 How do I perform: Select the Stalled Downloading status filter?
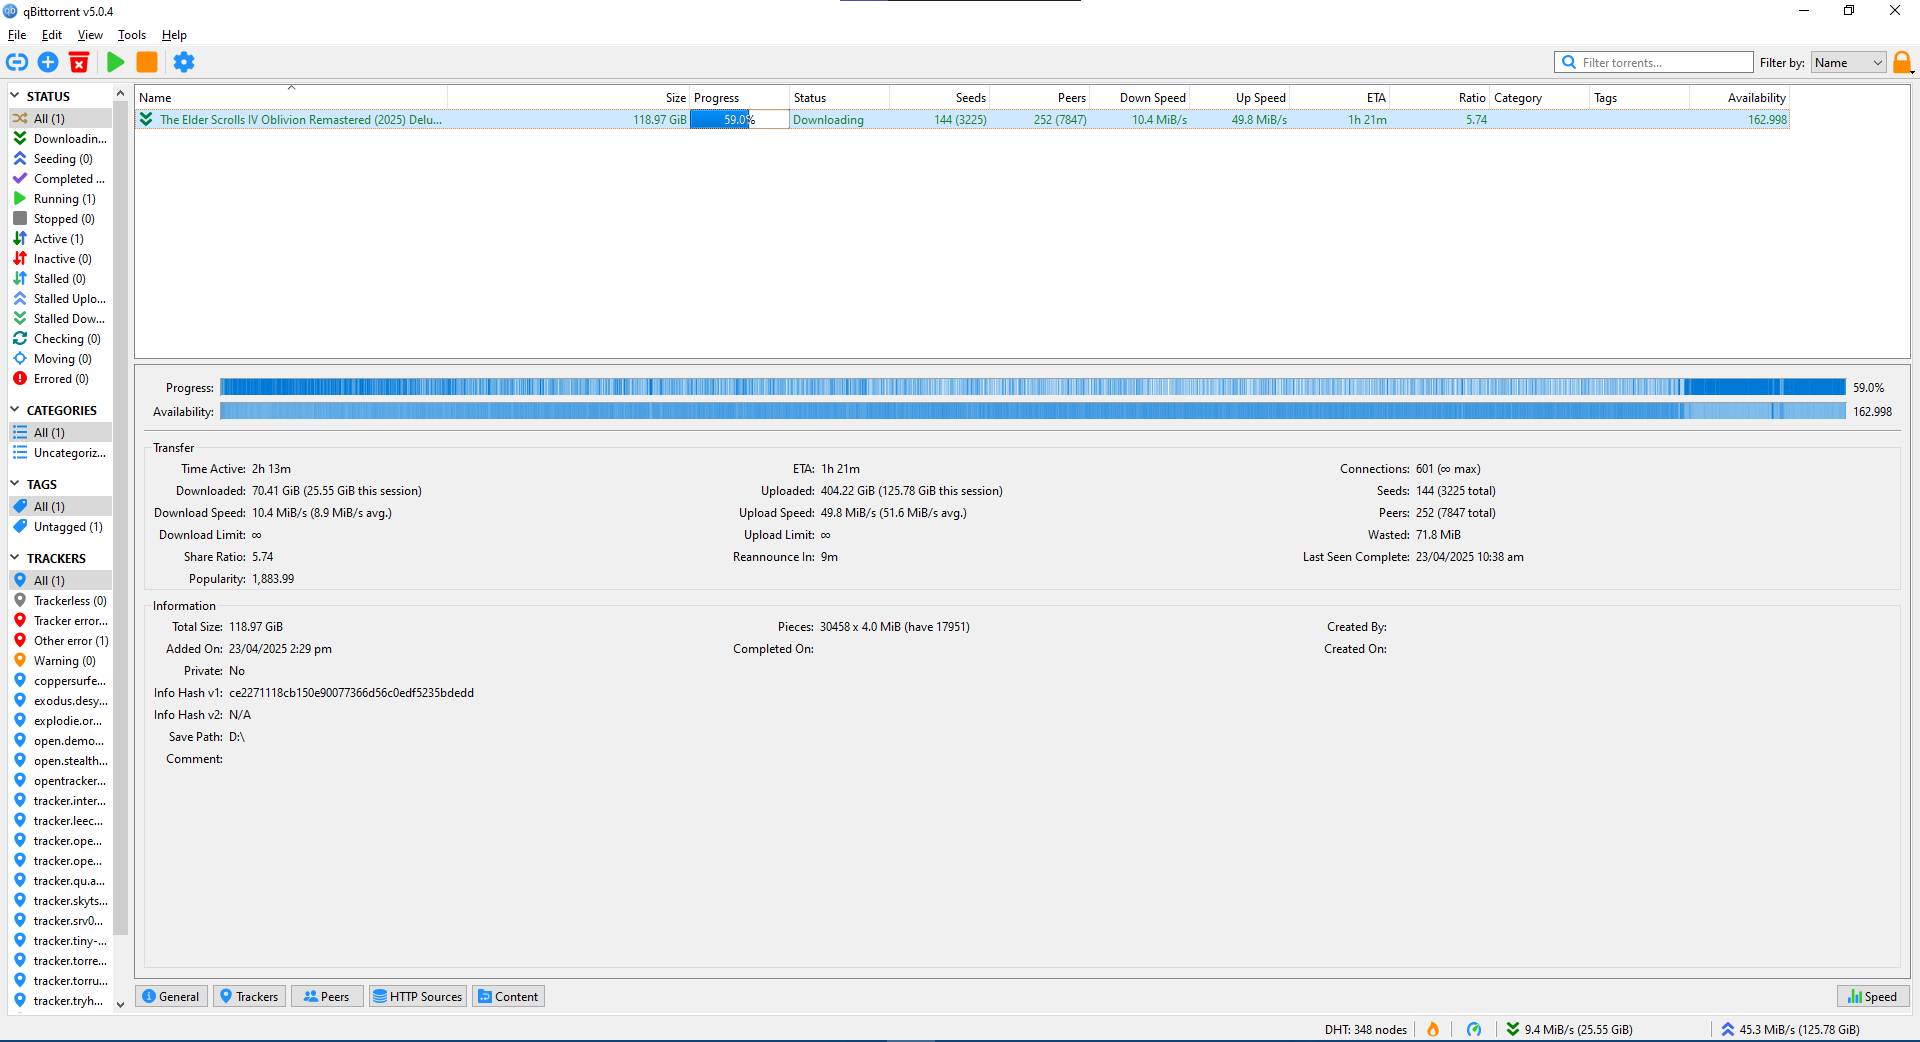point(60,319)
